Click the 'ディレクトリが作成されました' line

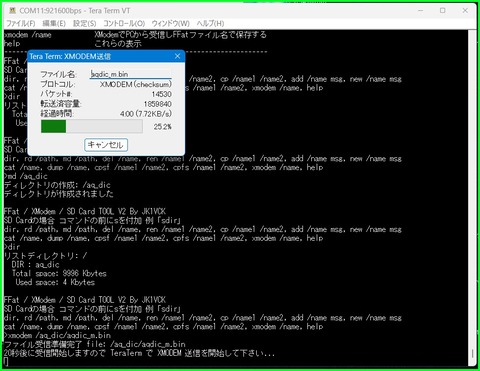click(59, 194)
